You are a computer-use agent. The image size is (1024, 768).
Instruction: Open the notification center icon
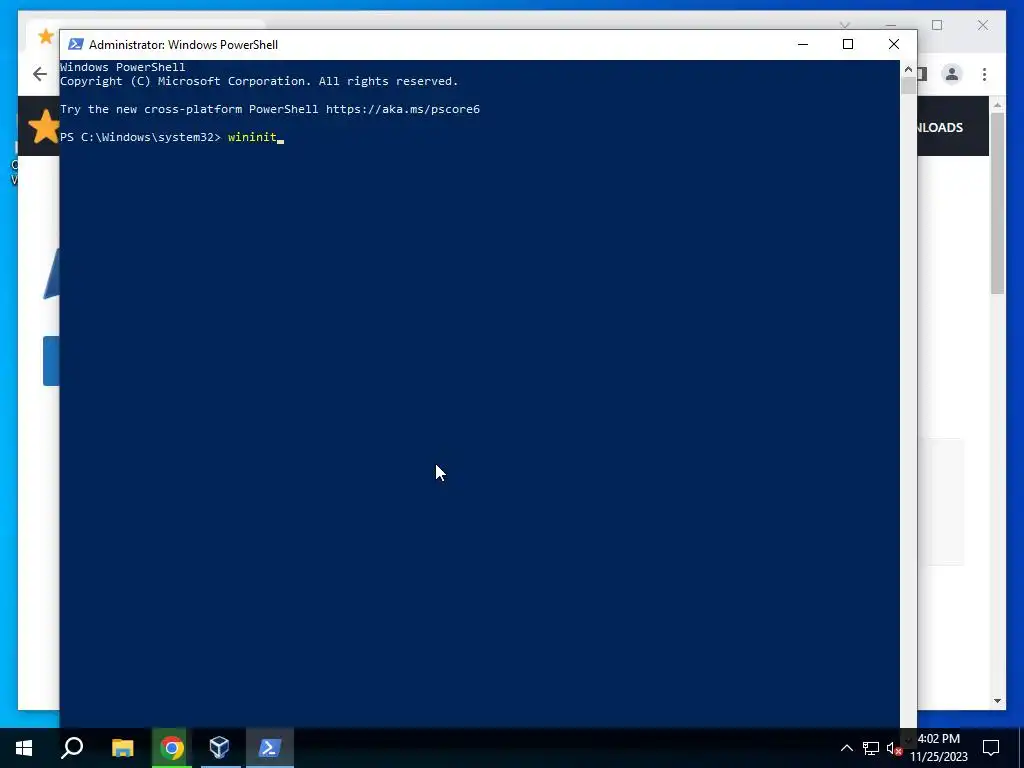[x=991, y=748]
